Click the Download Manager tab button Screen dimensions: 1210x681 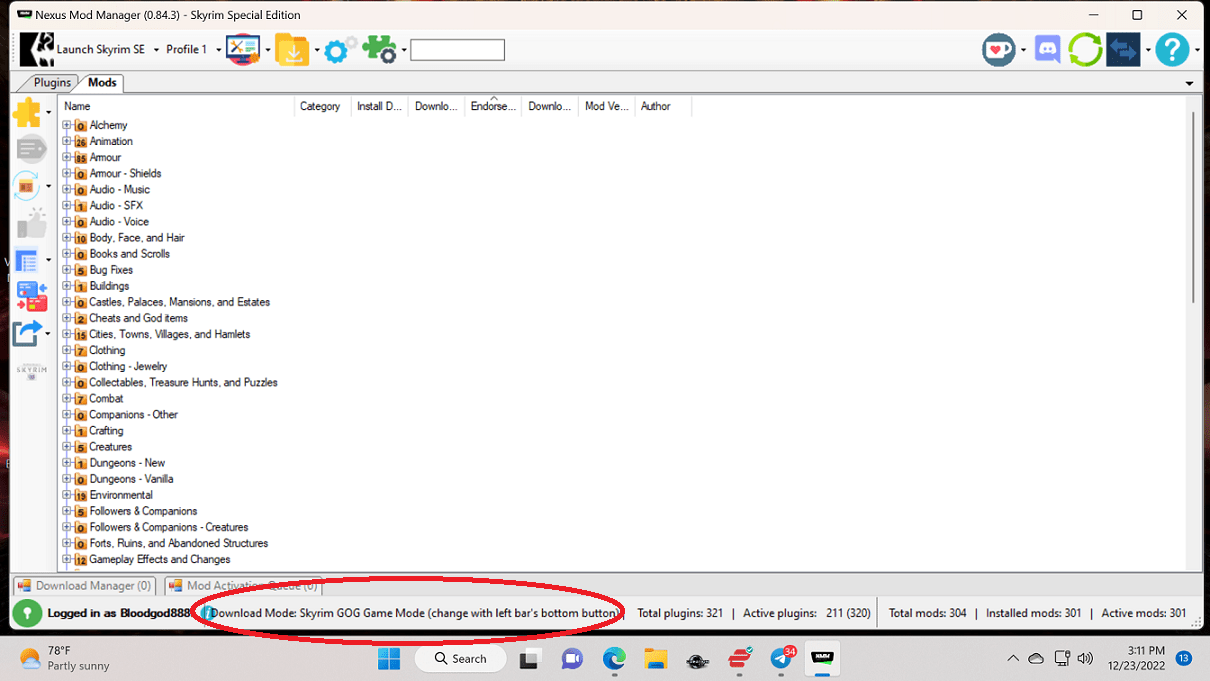point(84,586)
